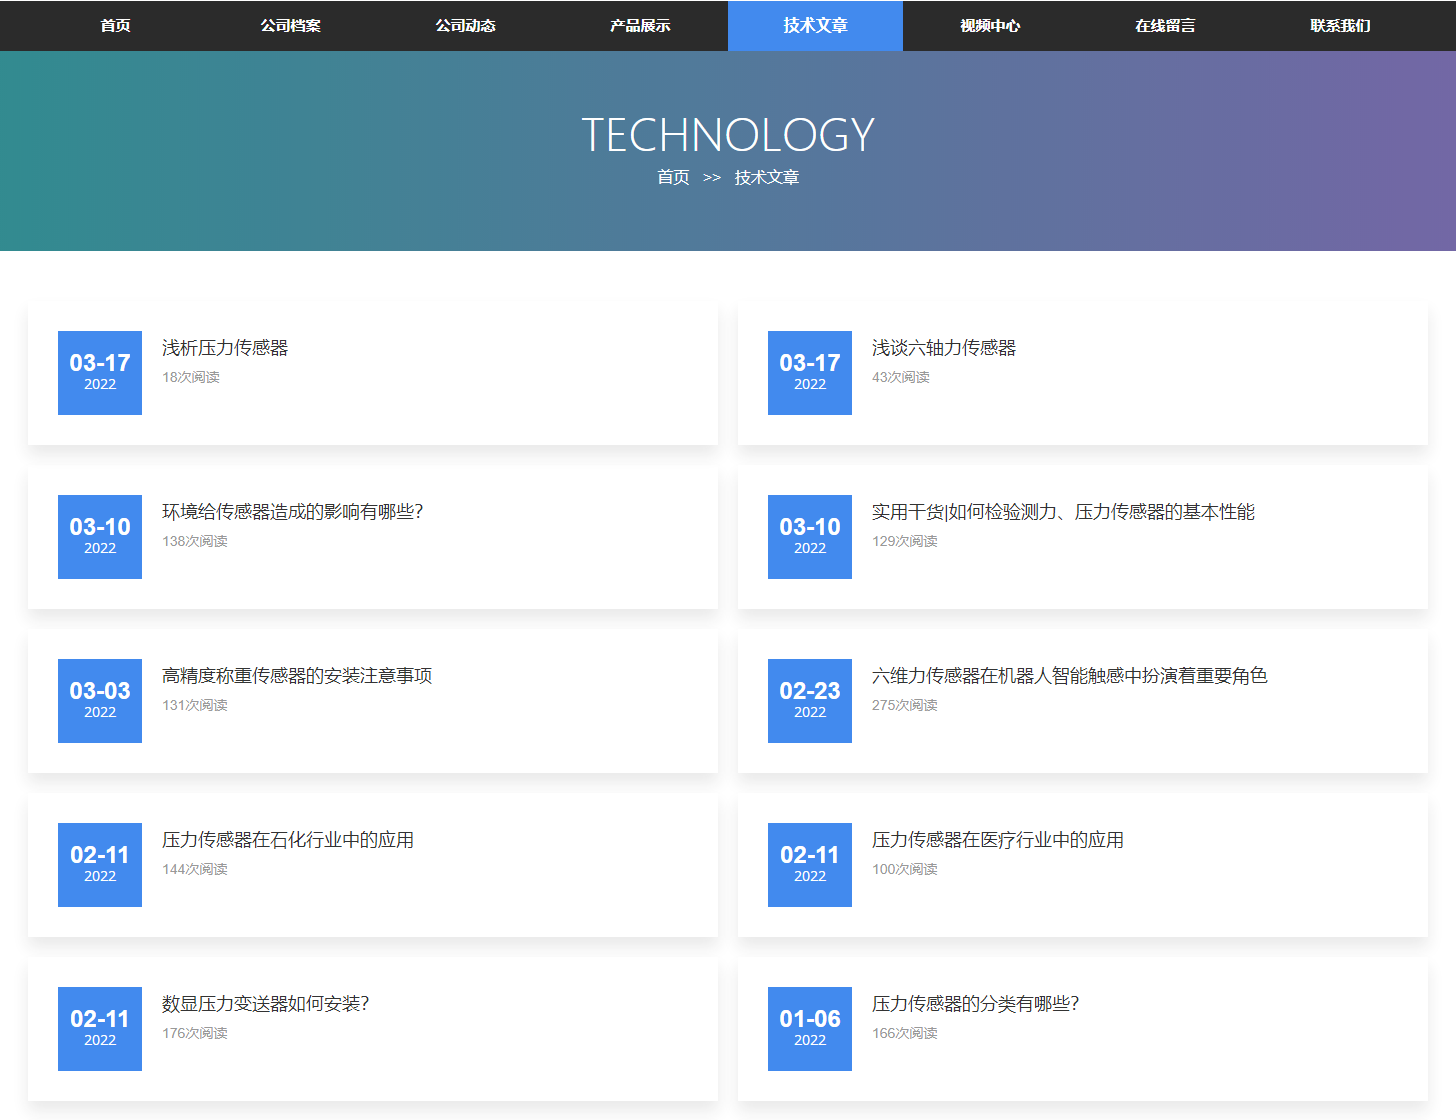Screen dimensions: 1456x1120
Task: Select 联系我们 in the top navigation
Action: (1340, 26)
